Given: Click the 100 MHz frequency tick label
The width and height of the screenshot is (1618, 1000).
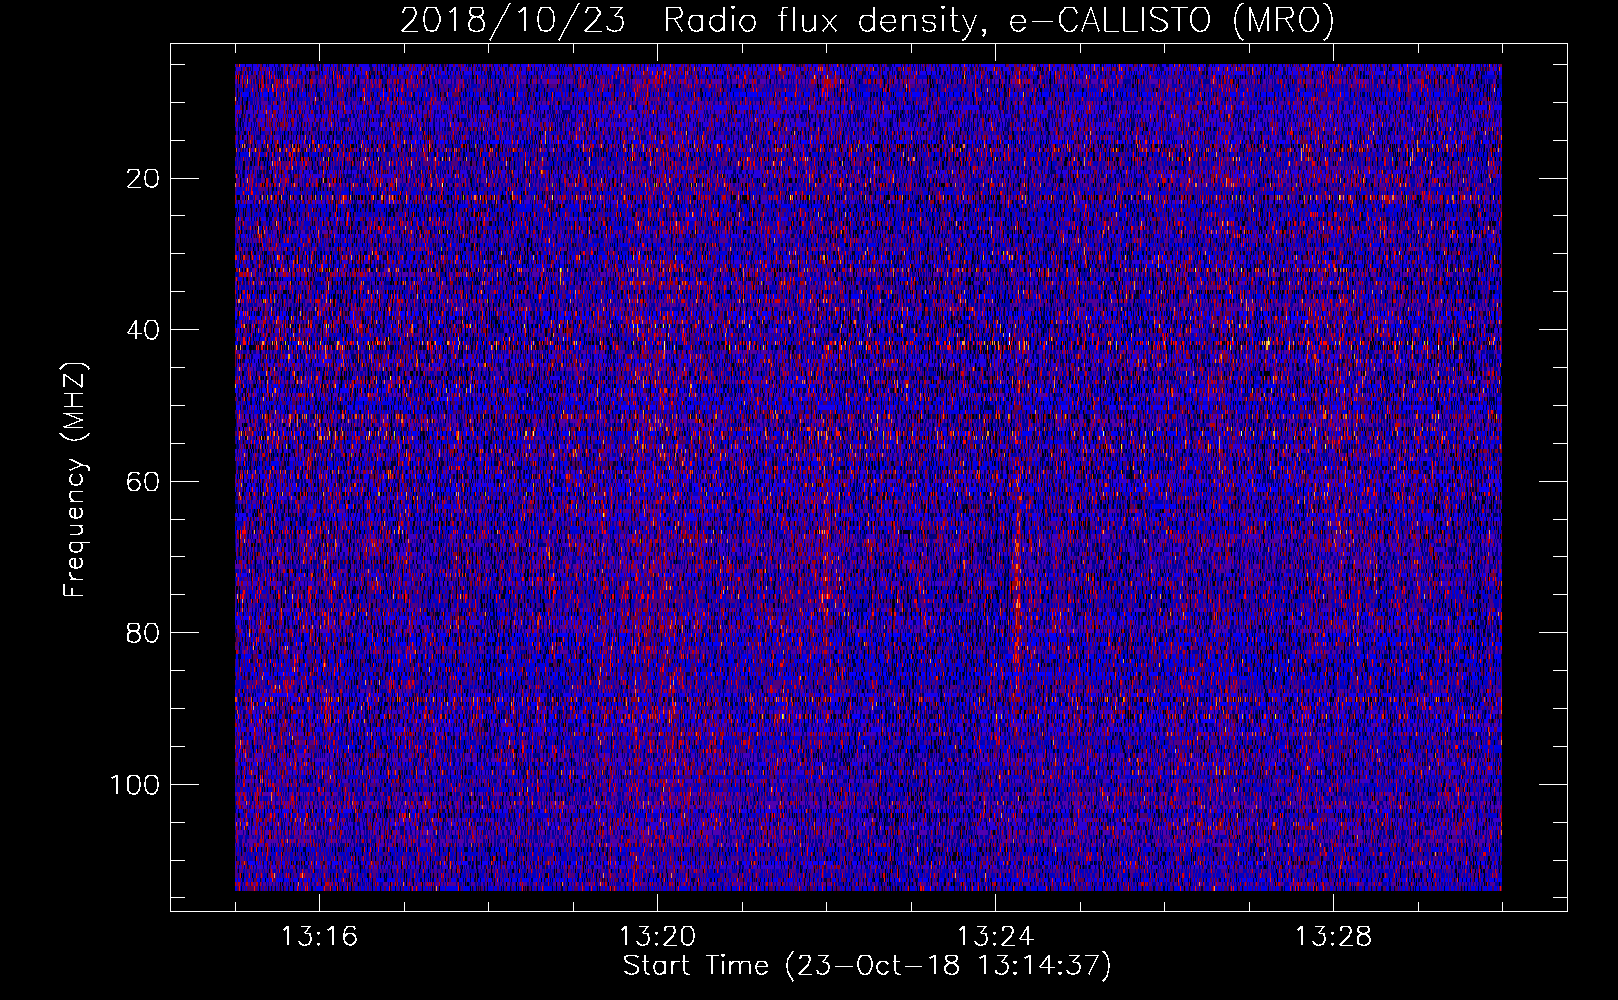Looking at the screenshot, I should tap(135, 785).
